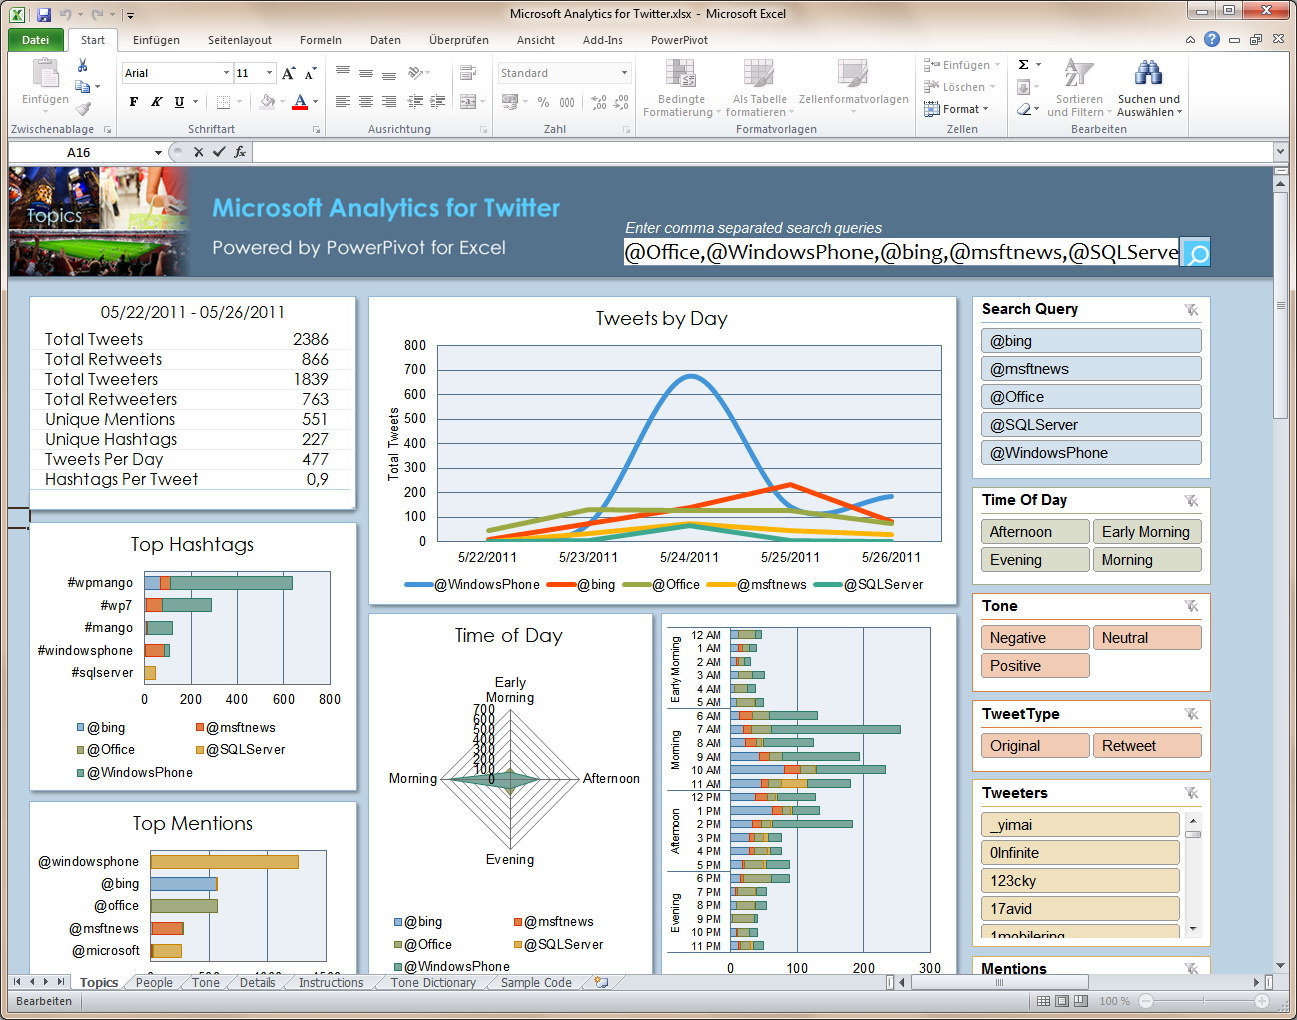This screenshot has height=1020, width=1297.
Task: Click the Bold formatting icon
Action: pos(134,102)
